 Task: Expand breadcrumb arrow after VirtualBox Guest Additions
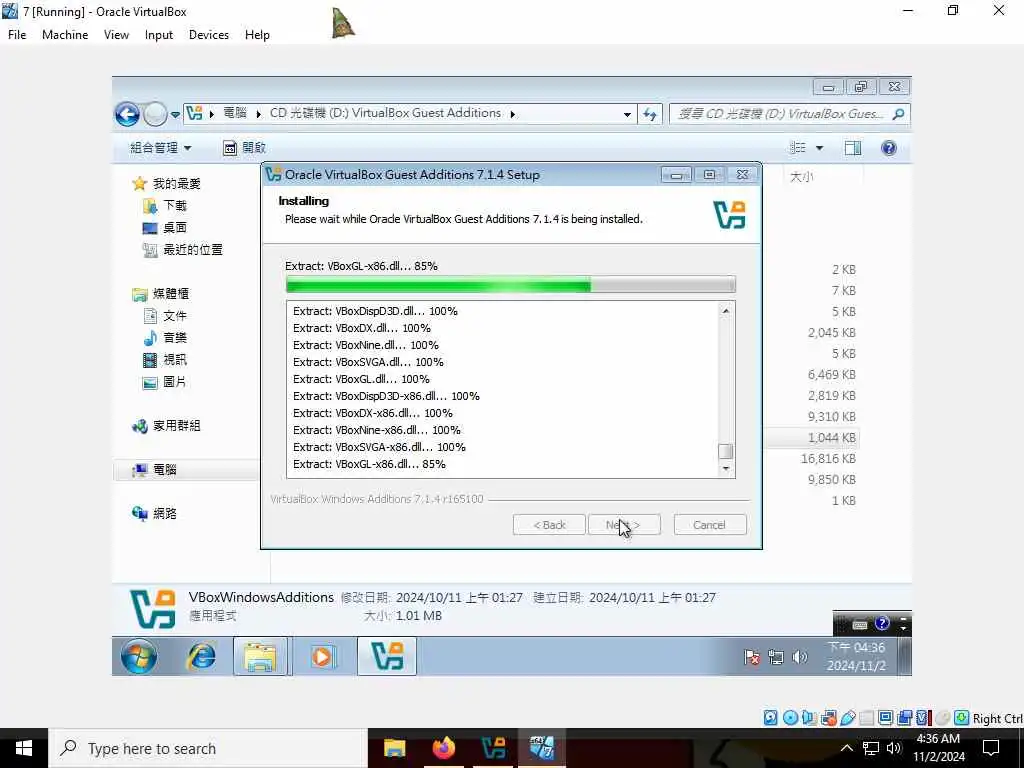pyautogui.click(x=513, y=114)
